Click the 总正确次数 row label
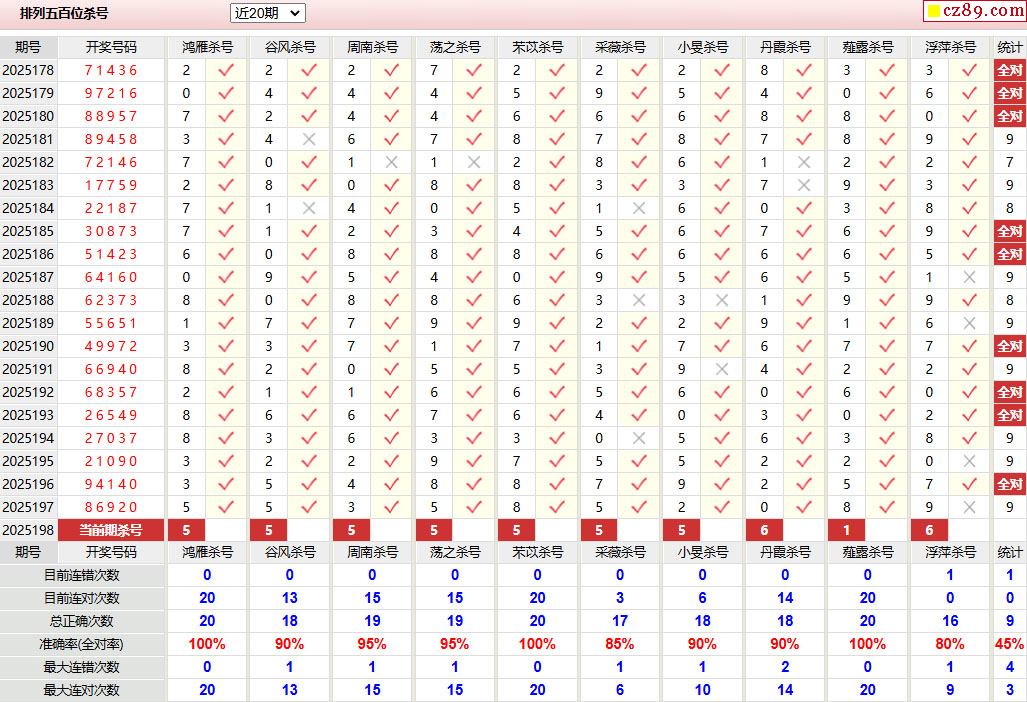 [82, 621]
